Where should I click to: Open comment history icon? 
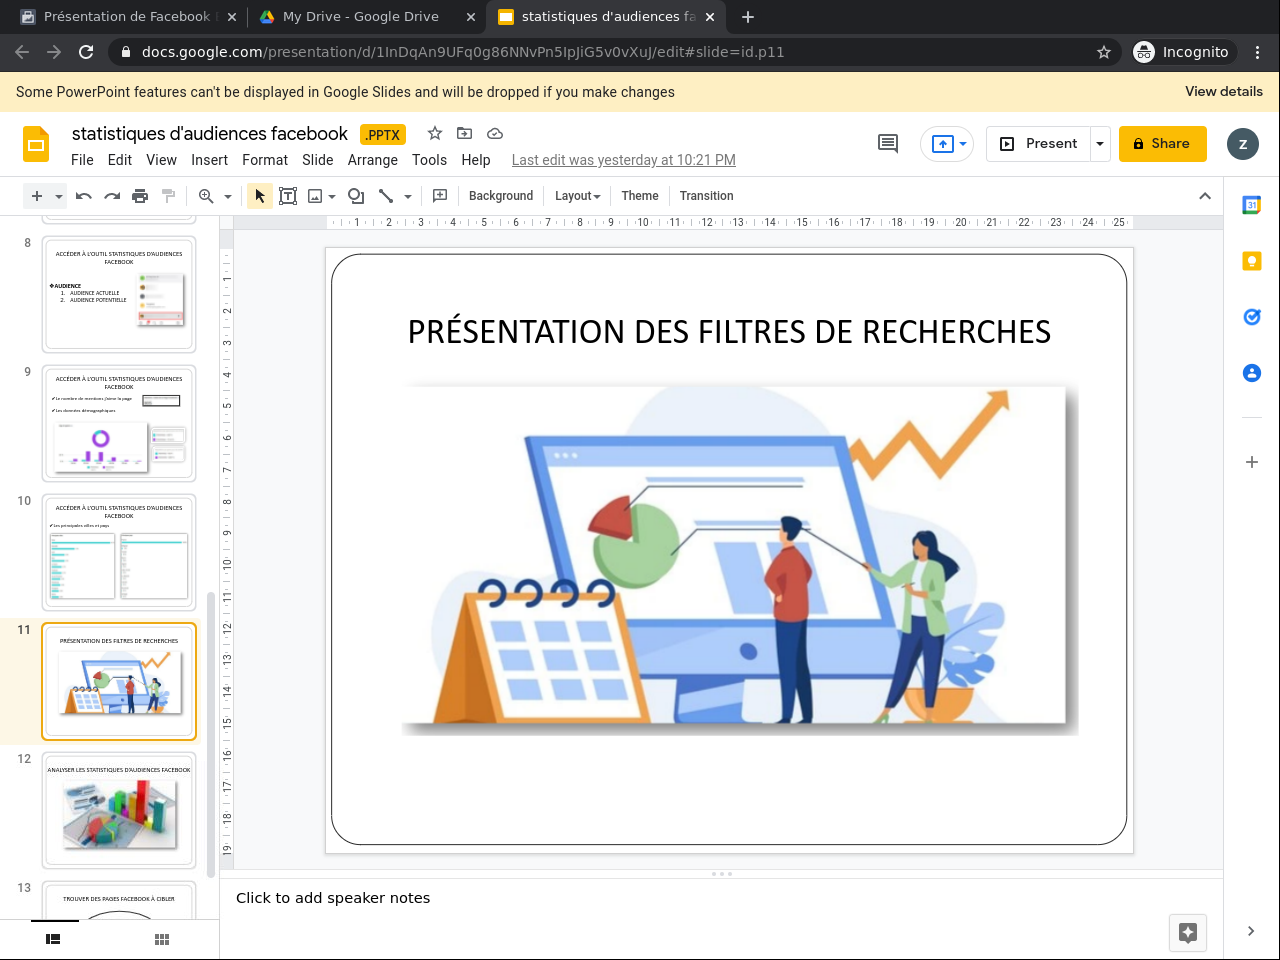pyautogui.click(x=888, y=144)
